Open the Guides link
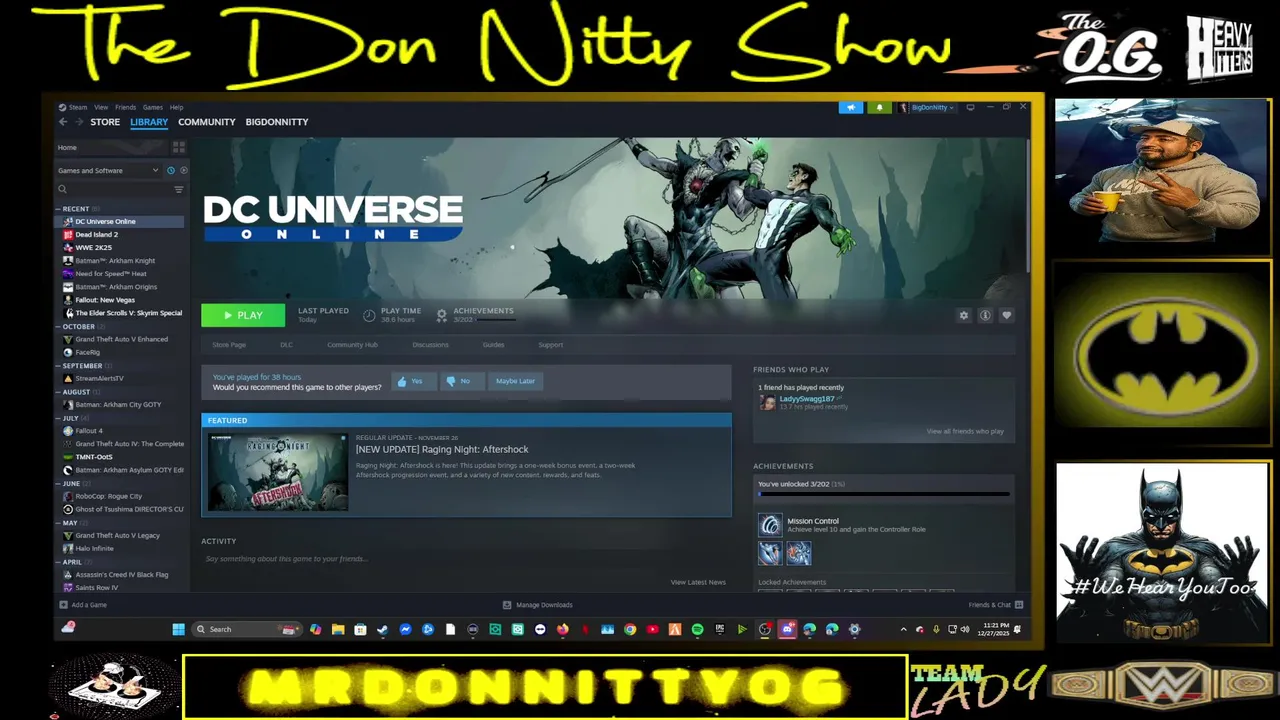The height and width of the screenshot is (720, 1280). coord(493,345)
